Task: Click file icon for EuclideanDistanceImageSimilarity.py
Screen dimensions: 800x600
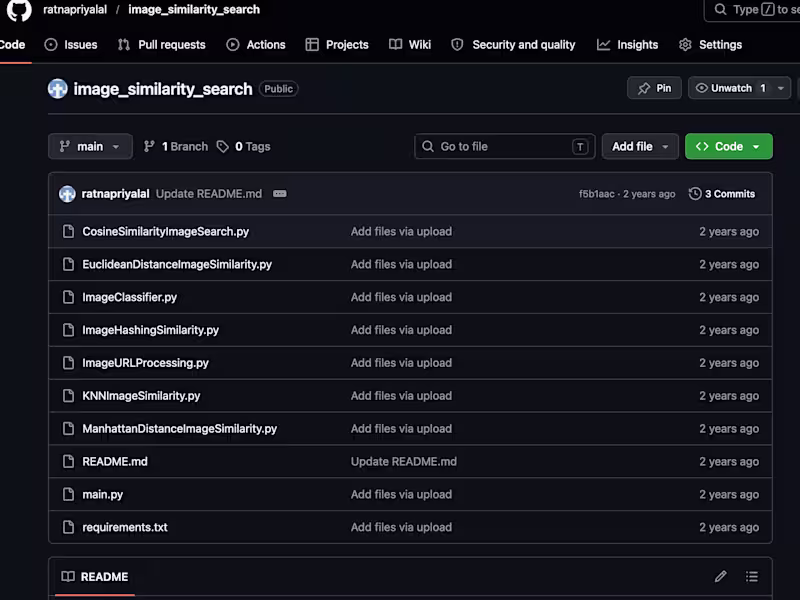Action: coord(68,264)
